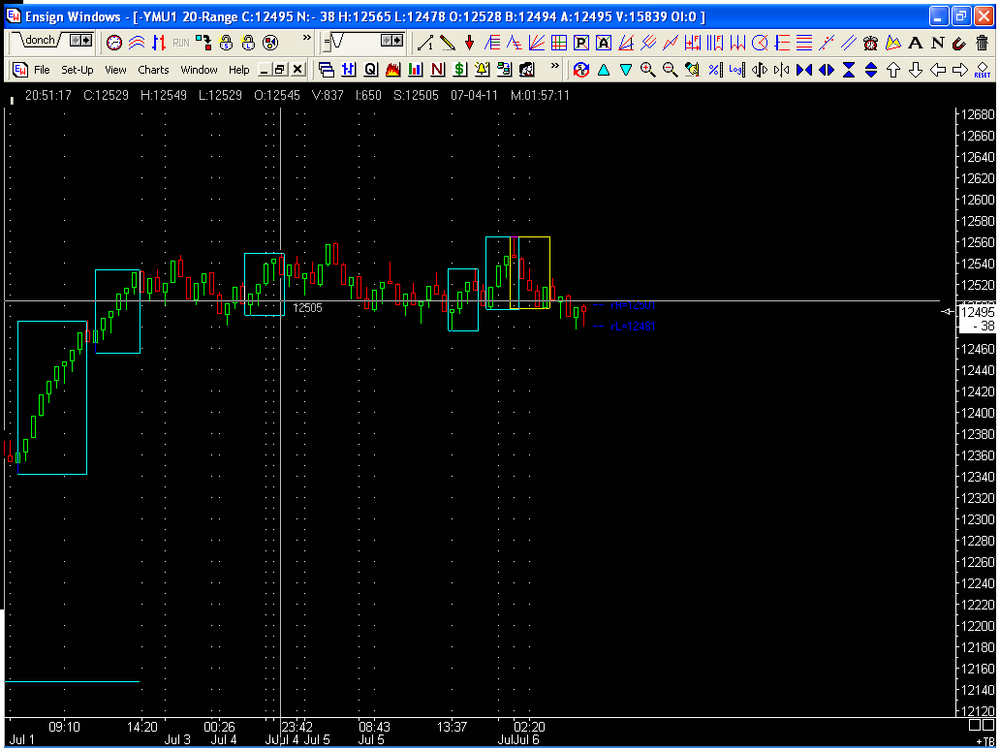Open the File menu

pyautogui.click(x=42, y=70)
